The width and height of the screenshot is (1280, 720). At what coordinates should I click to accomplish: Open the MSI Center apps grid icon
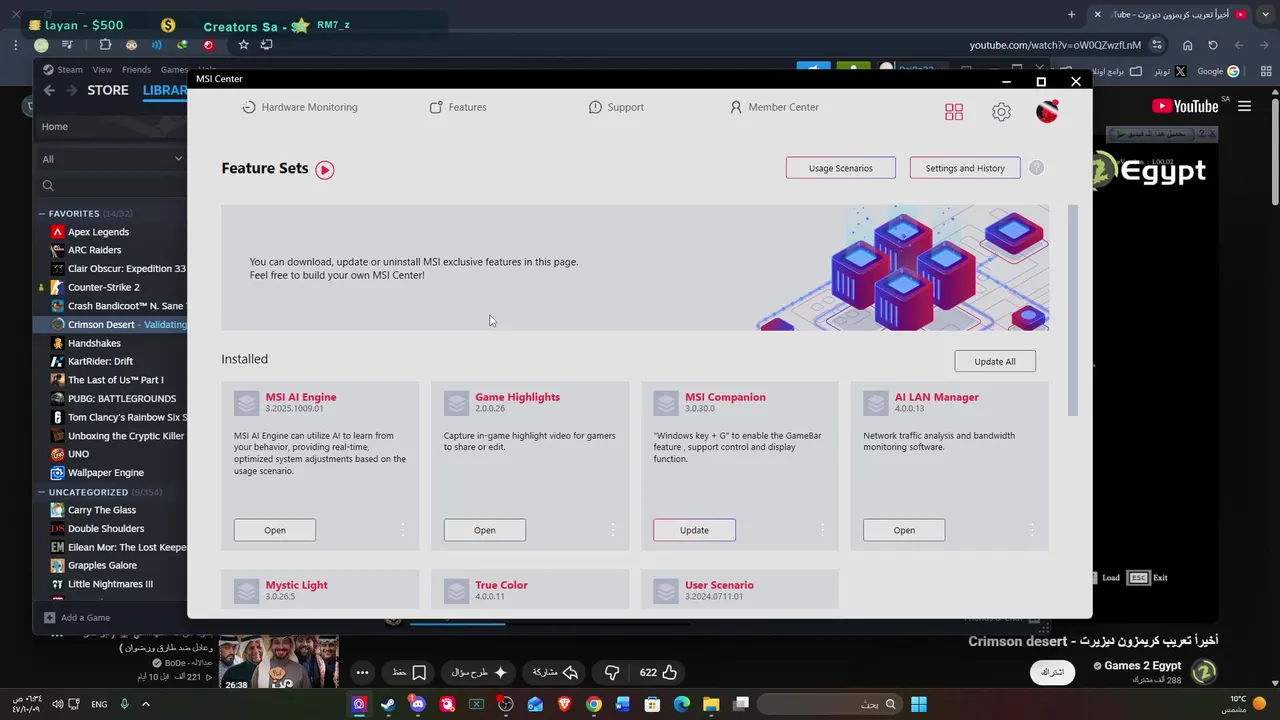(x=954, y=112)
